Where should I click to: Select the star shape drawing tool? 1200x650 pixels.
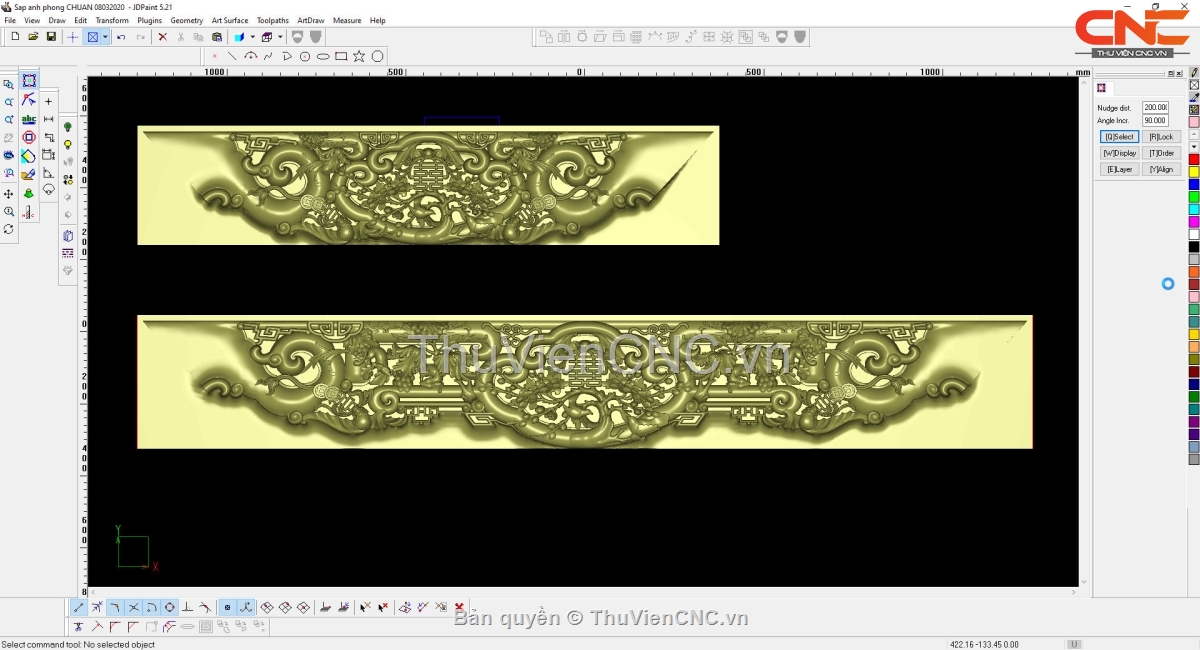tap(359, 56)
